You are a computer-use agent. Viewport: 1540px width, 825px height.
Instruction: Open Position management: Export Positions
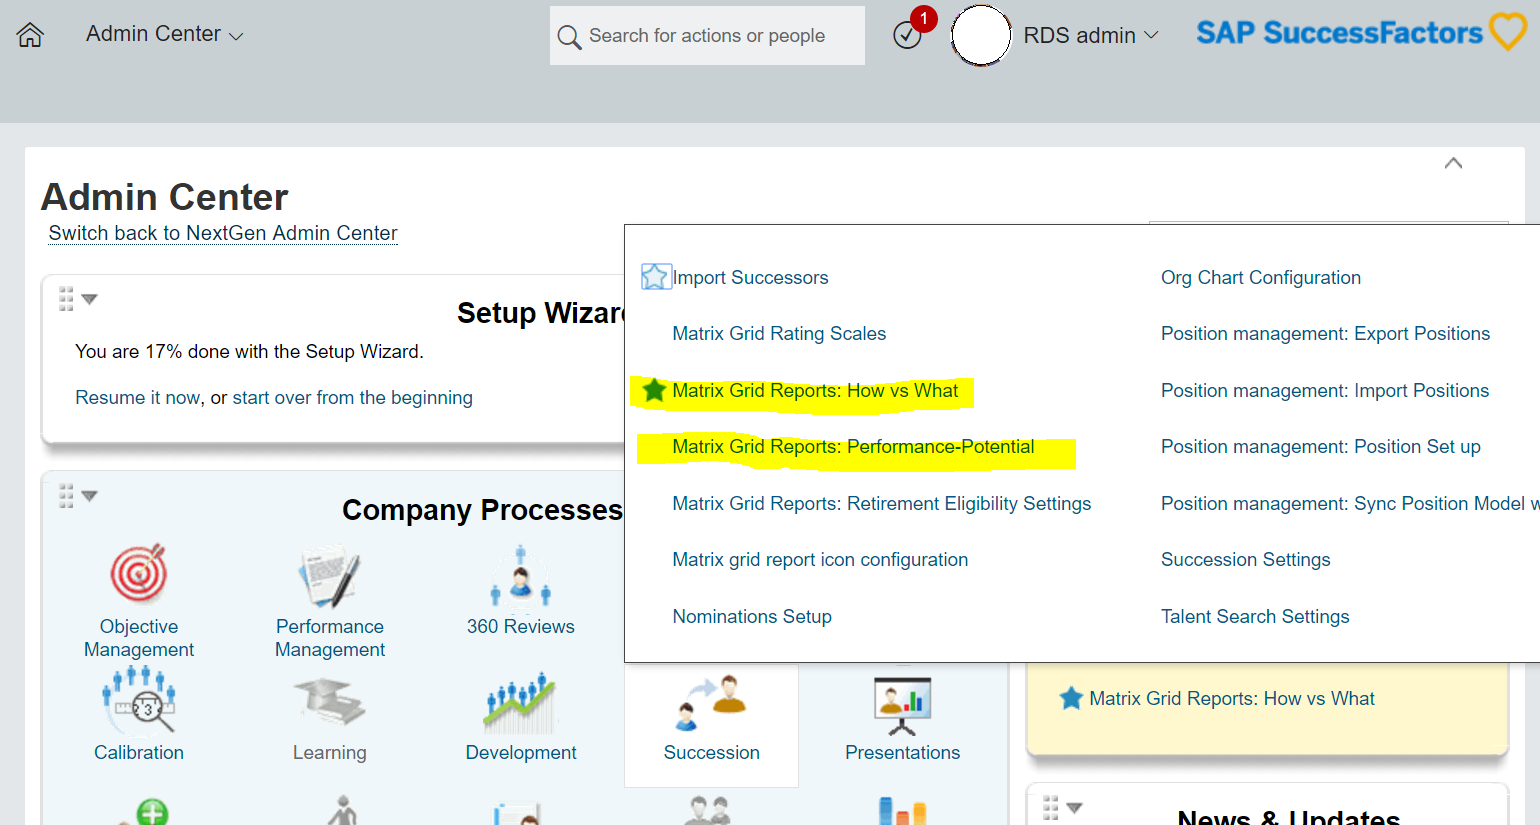coord(1325,334)
